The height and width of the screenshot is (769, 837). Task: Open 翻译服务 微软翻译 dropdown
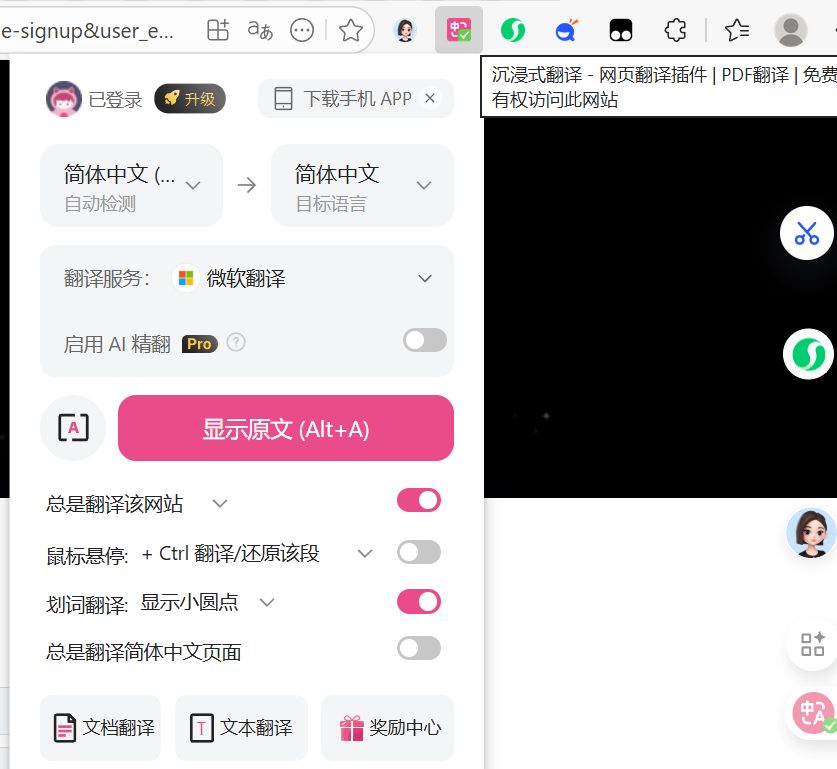[x=247, y=279]
